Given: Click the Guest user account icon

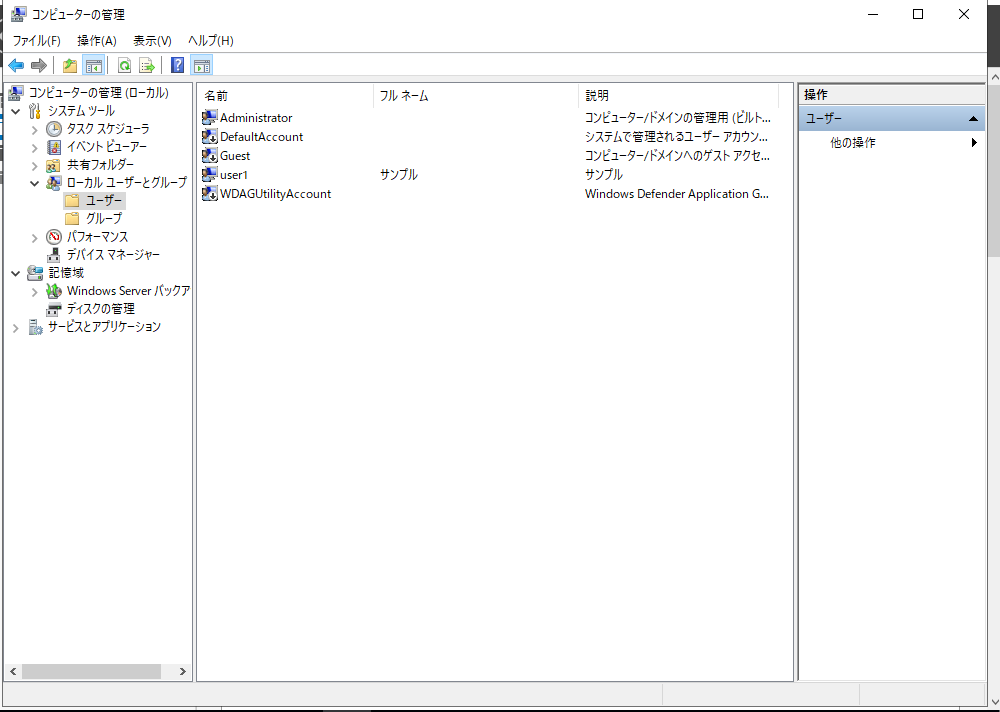Looking at the screenshot, I should [210, 156].
